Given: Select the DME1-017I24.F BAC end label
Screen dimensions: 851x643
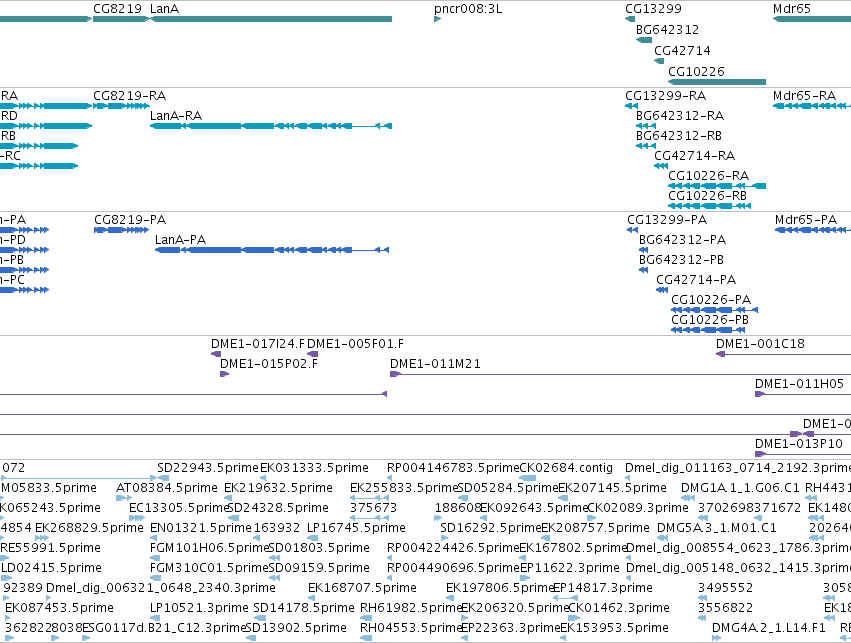Looking at the screenshot, I should click(x=258, y=344).
